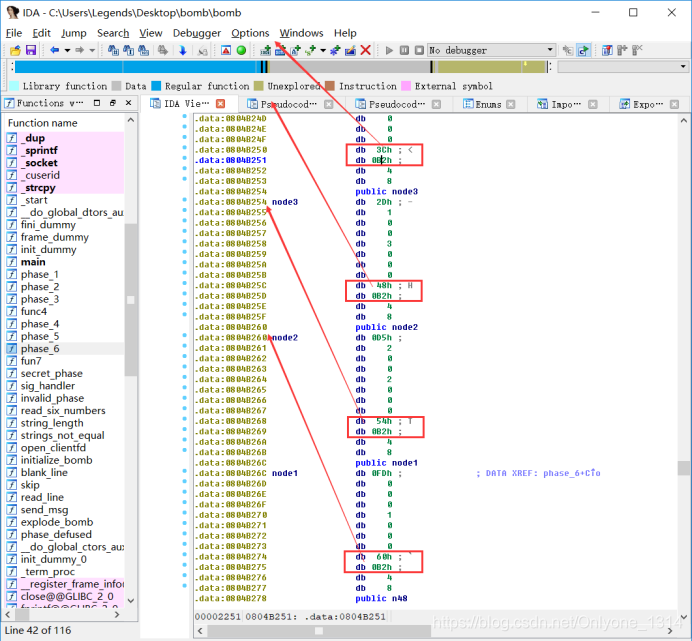Click the third binoculars search icon

point(143,50)
